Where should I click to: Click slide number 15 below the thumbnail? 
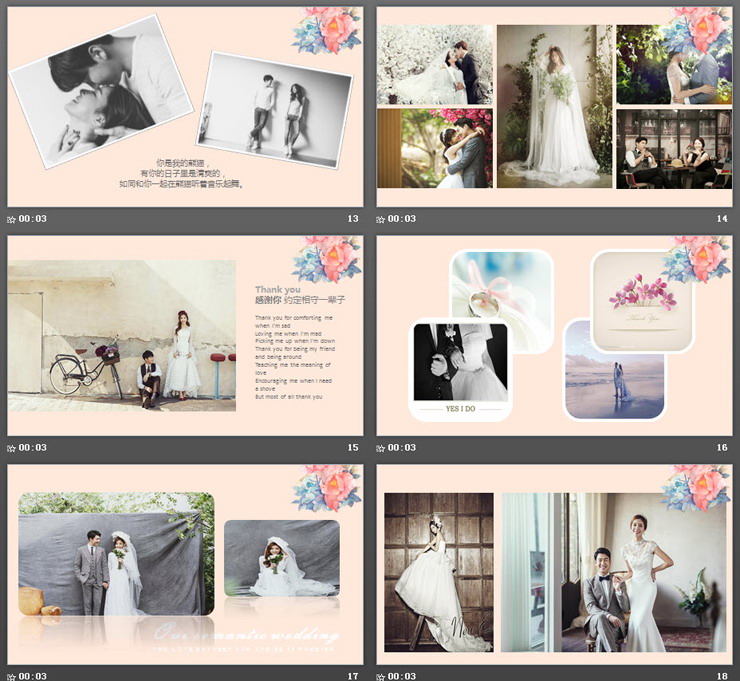(352, 448)
